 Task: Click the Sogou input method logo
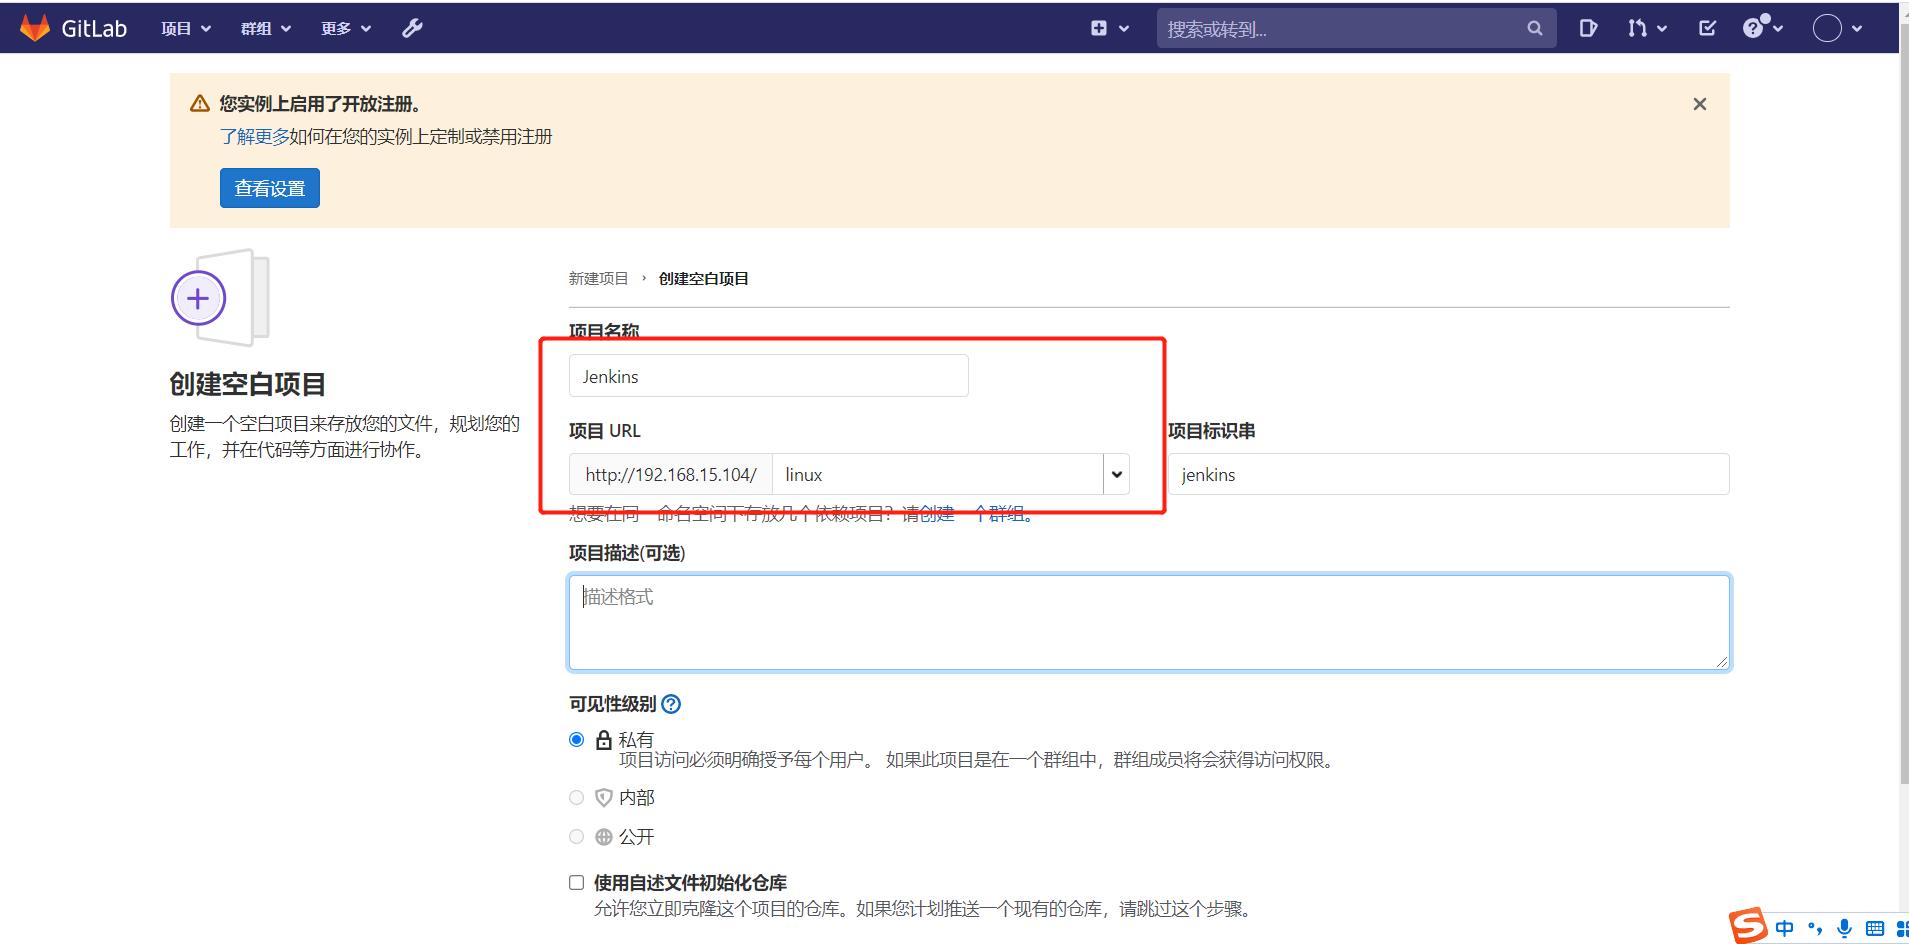pos(1748,926)
